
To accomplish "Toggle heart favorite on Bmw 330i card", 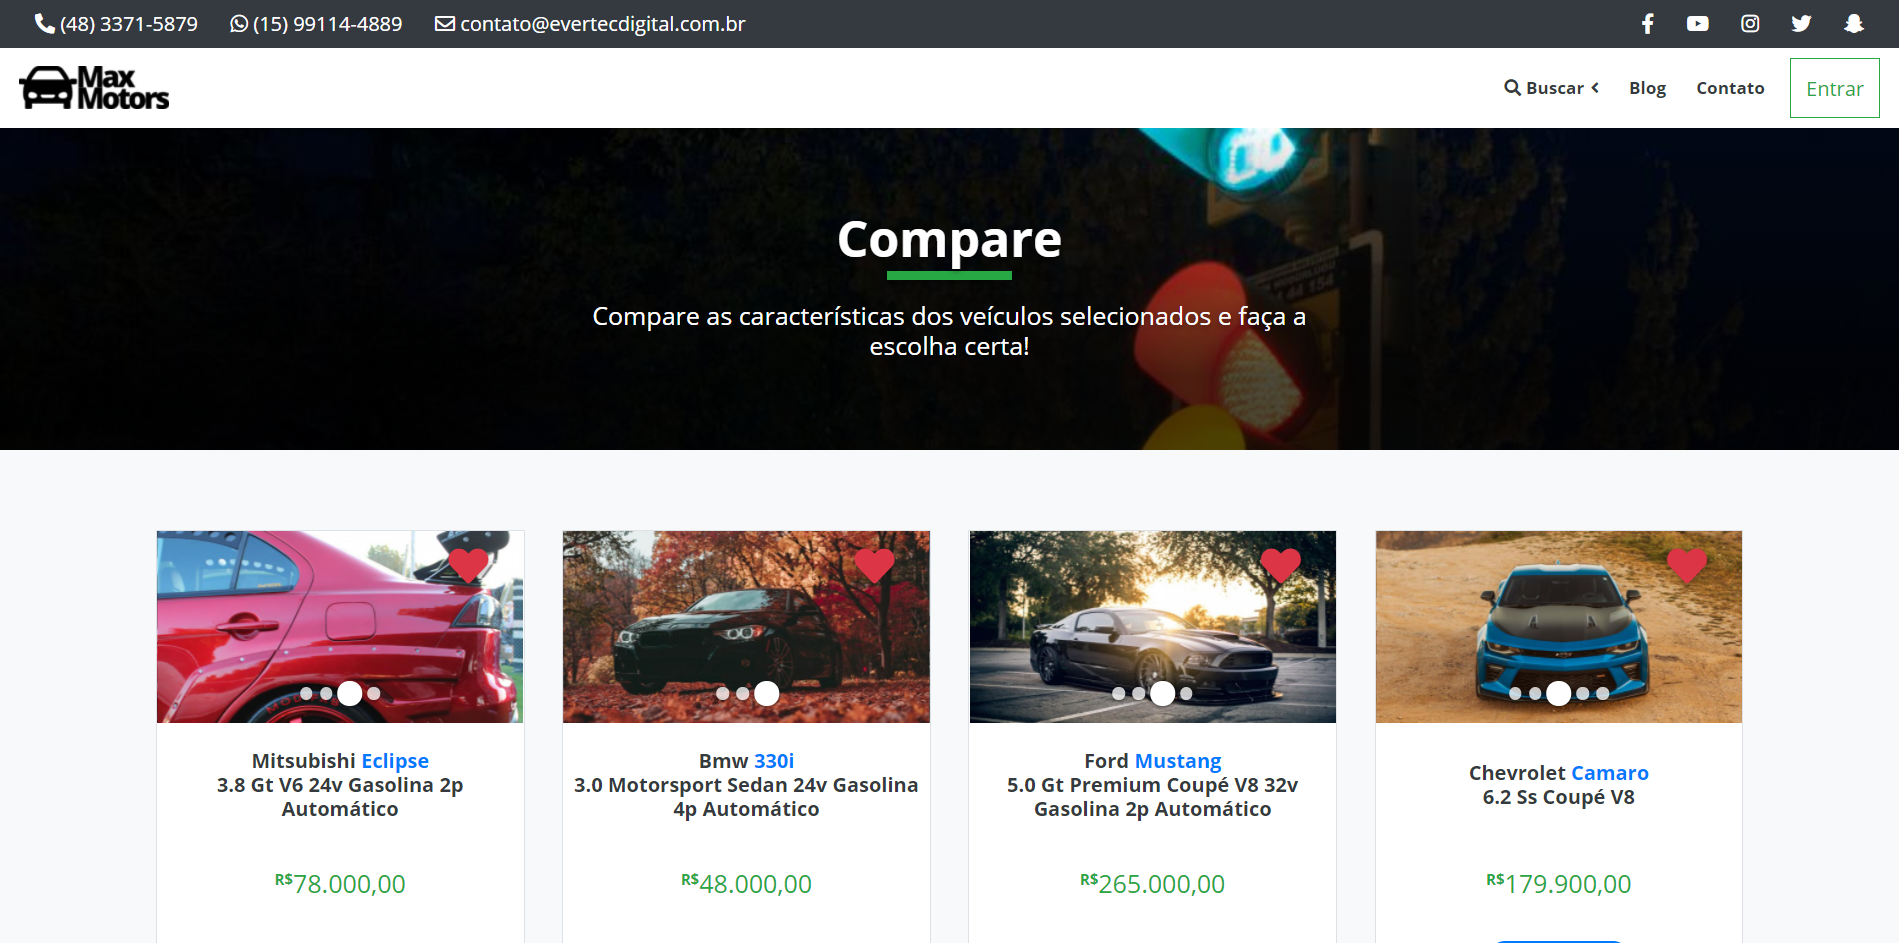I will [x=874, y=565].
